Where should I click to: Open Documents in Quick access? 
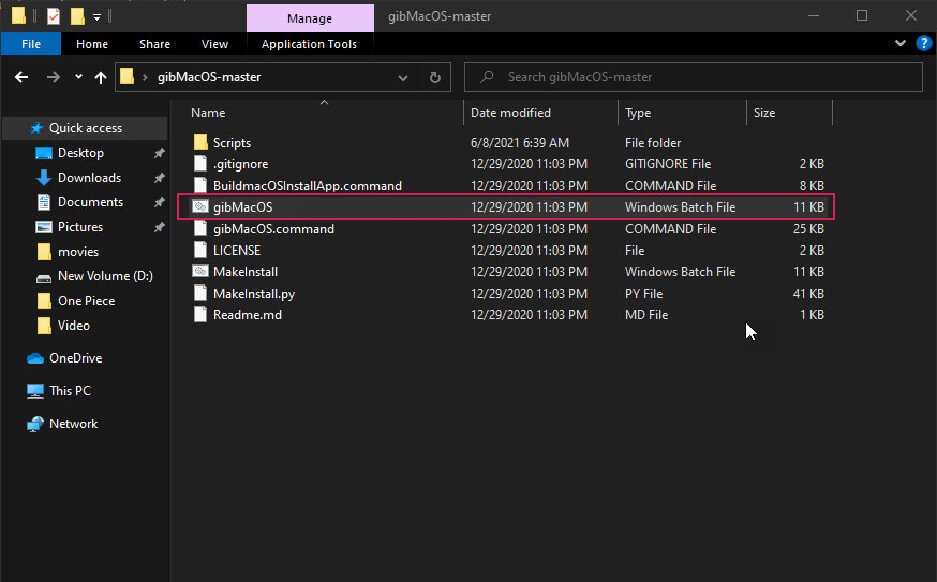point(90,202)
